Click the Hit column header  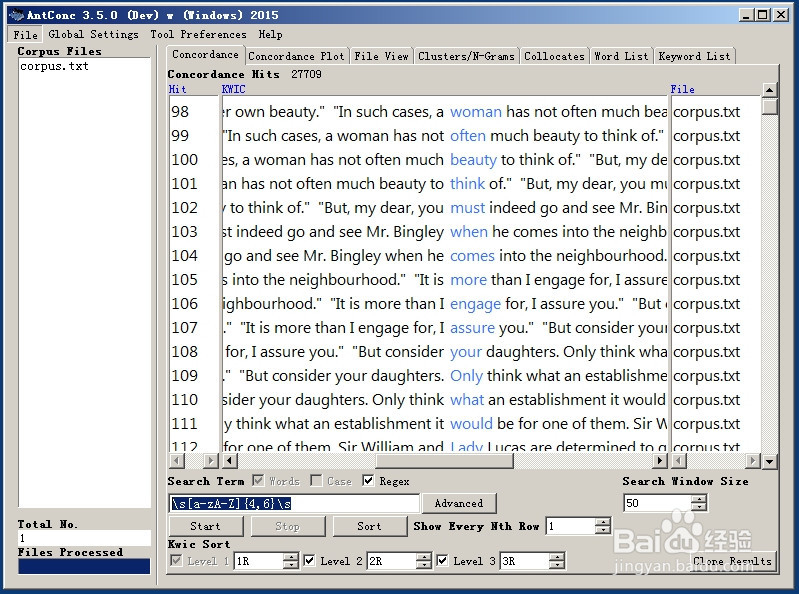pos(178,89)
